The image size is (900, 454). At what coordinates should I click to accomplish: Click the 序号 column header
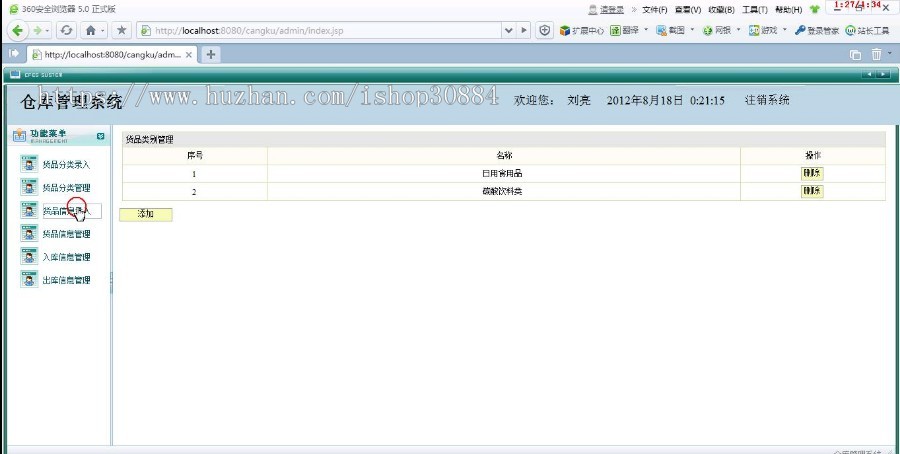(x=195, y=156)
